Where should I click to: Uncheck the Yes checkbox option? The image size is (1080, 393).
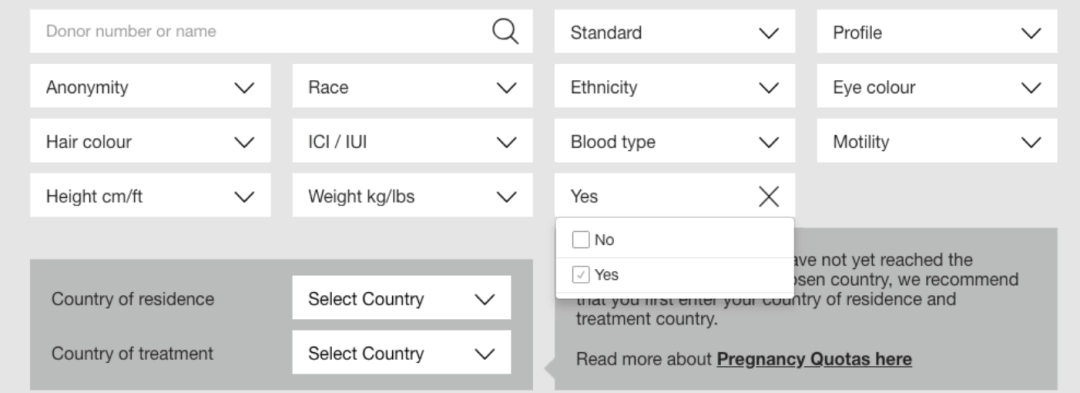pyautogui.click(x=581, y=275)
